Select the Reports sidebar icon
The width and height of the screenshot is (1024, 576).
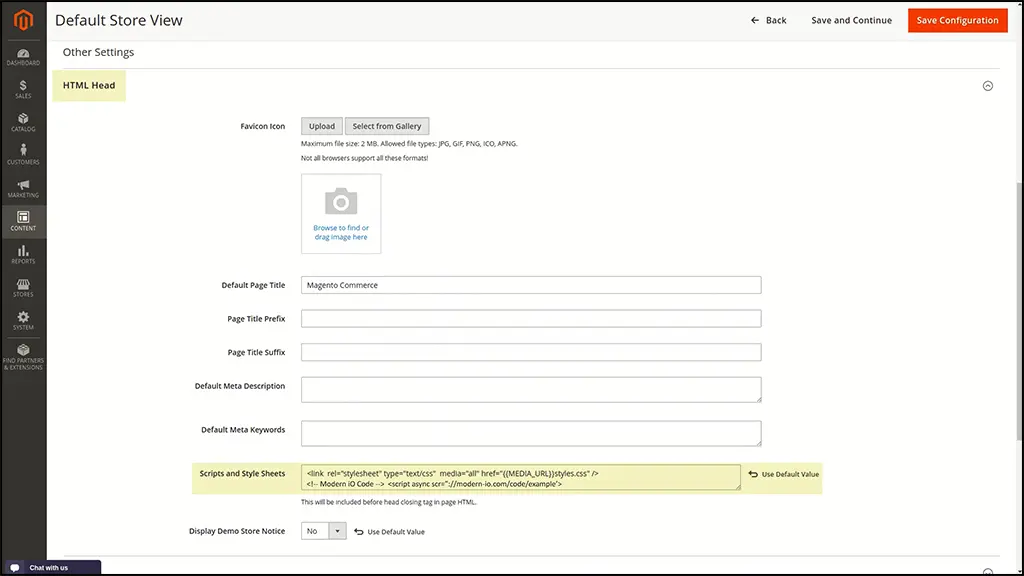click(x=23, y=254)
